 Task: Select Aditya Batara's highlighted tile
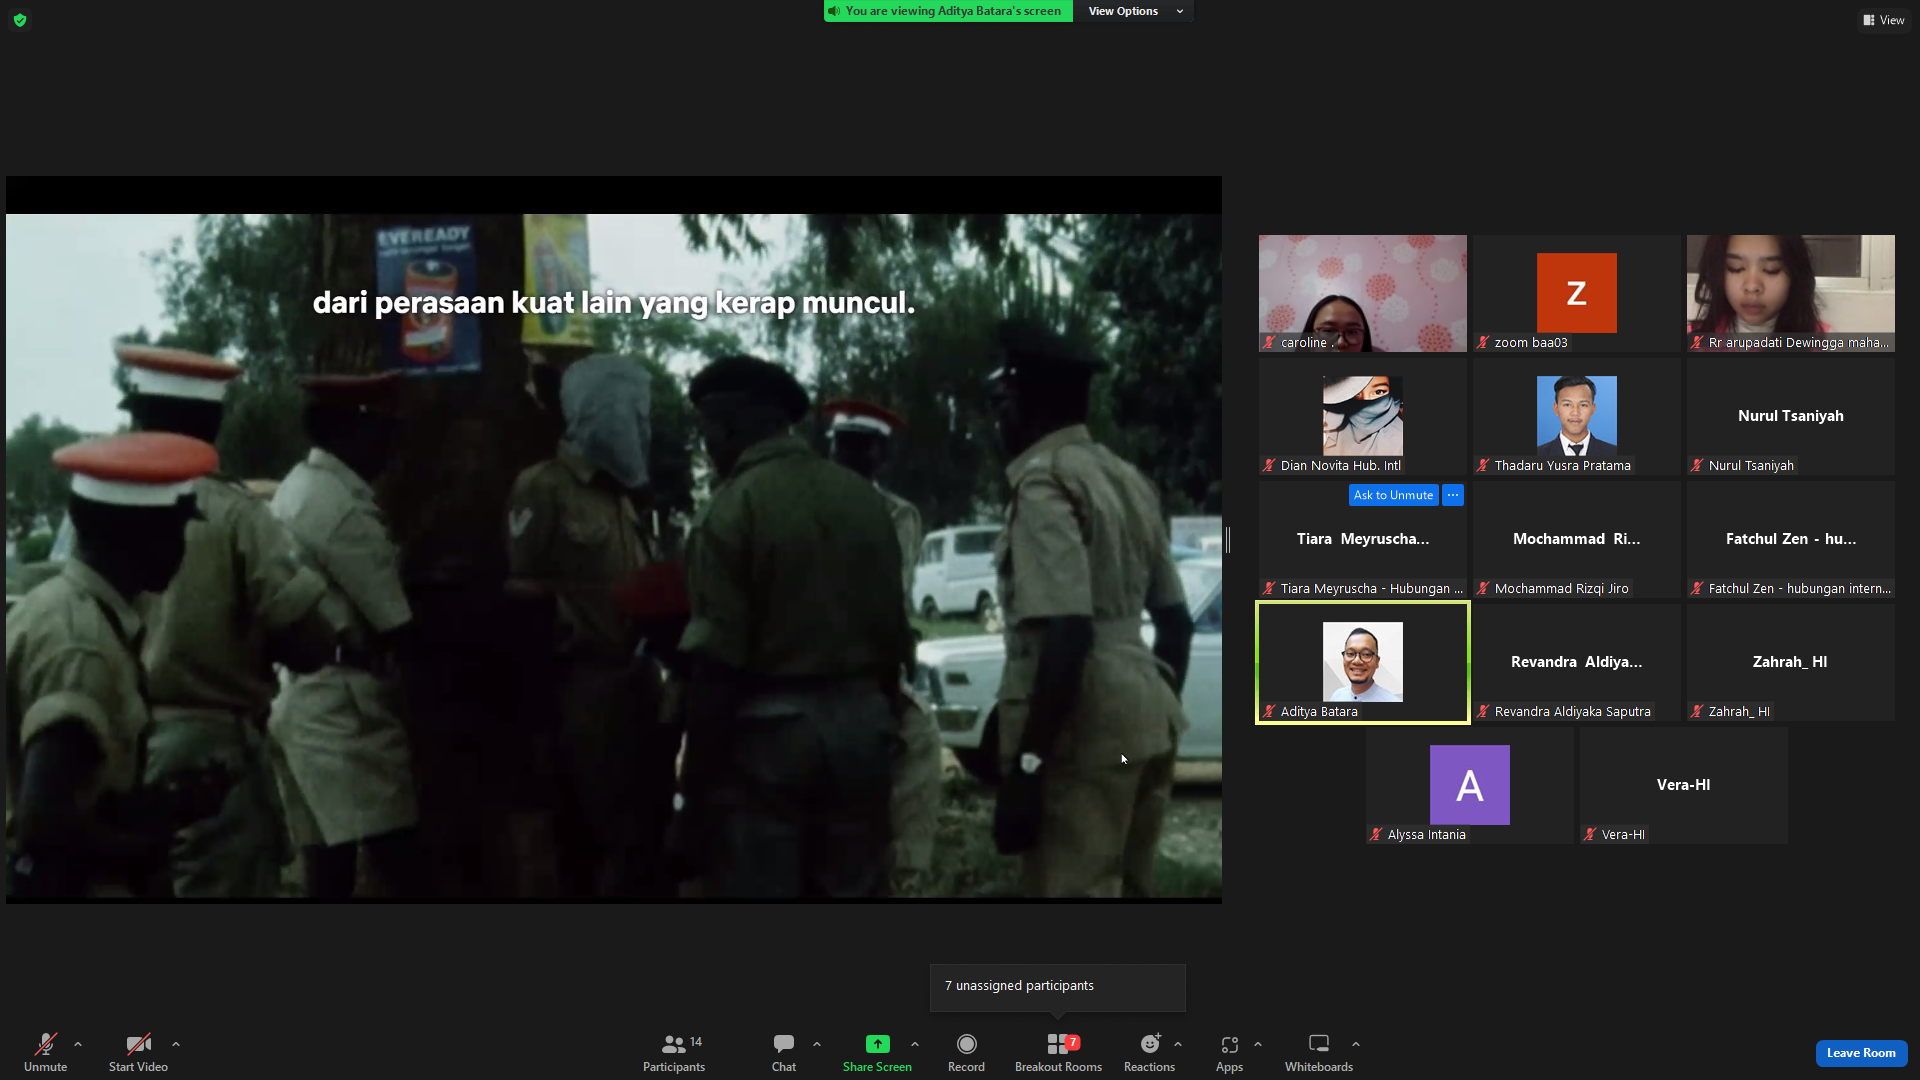[x=1362, y=662]
